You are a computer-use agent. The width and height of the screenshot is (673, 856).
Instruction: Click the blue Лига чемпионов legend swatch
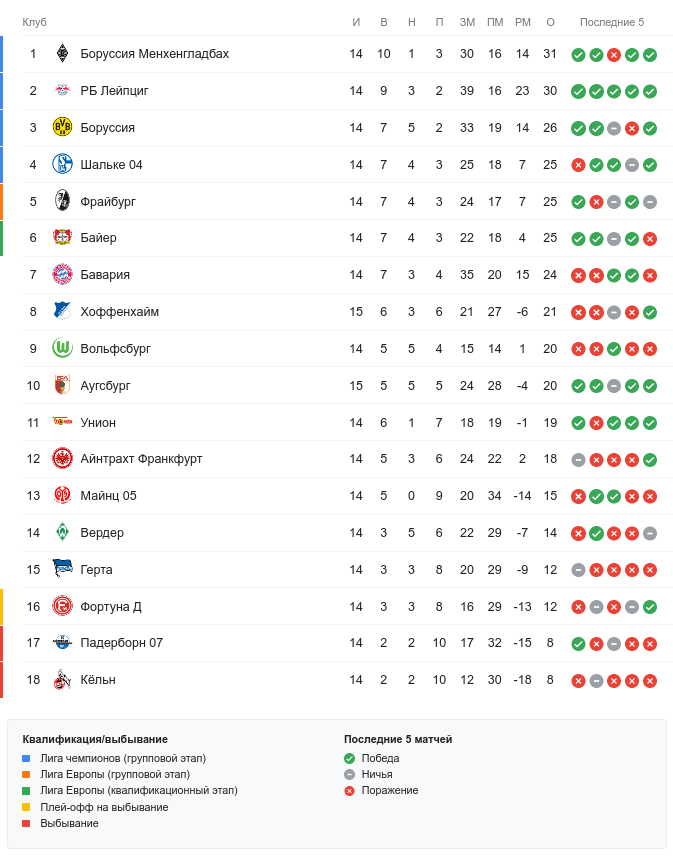pyautogui.click(x=26, y=758)
